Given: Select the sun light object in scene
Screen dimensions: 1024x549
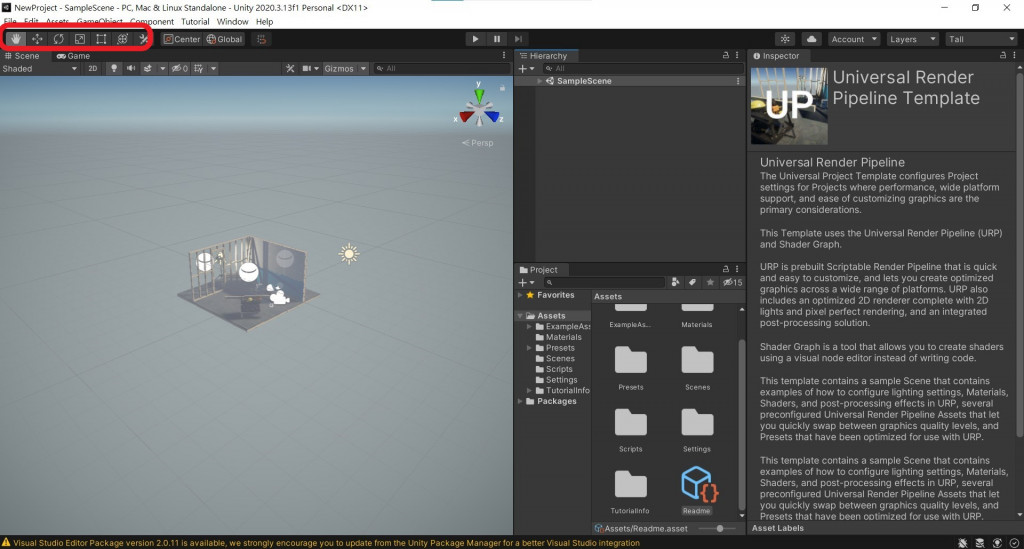Looking at the screenshot, I should 349,254.
